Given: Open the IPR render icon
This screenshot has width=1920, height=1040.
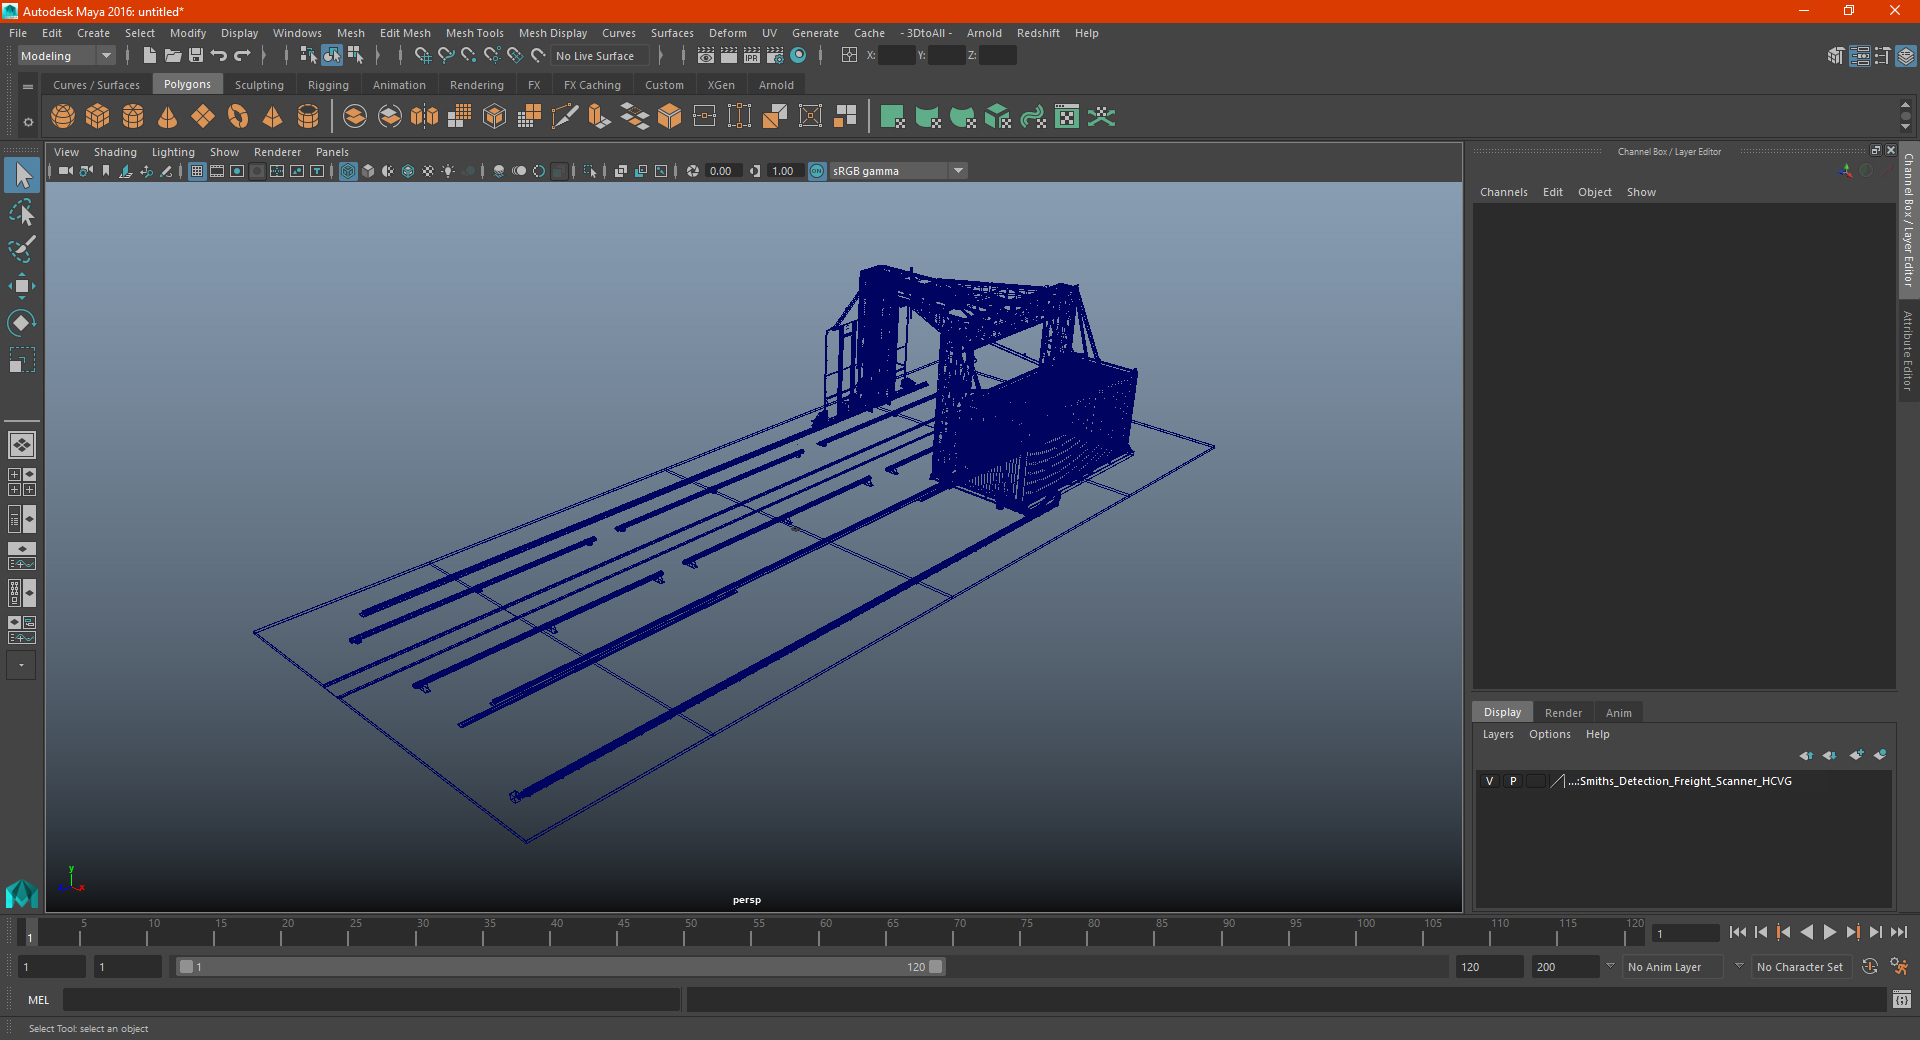Looking at the screenshot, I should 752,56.
